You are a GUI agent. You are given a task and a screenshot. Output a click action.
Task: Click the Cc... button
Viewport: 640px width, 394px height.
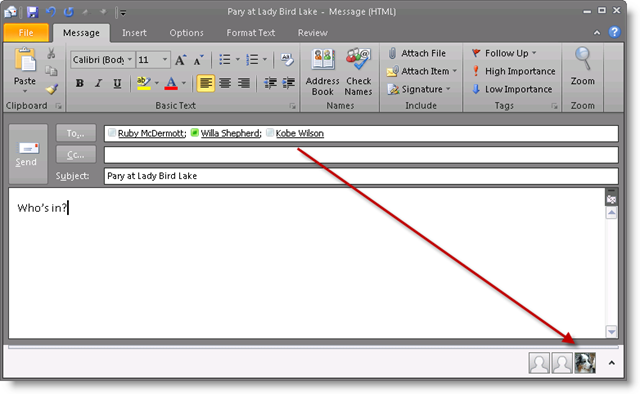click(x=76, y=155)
